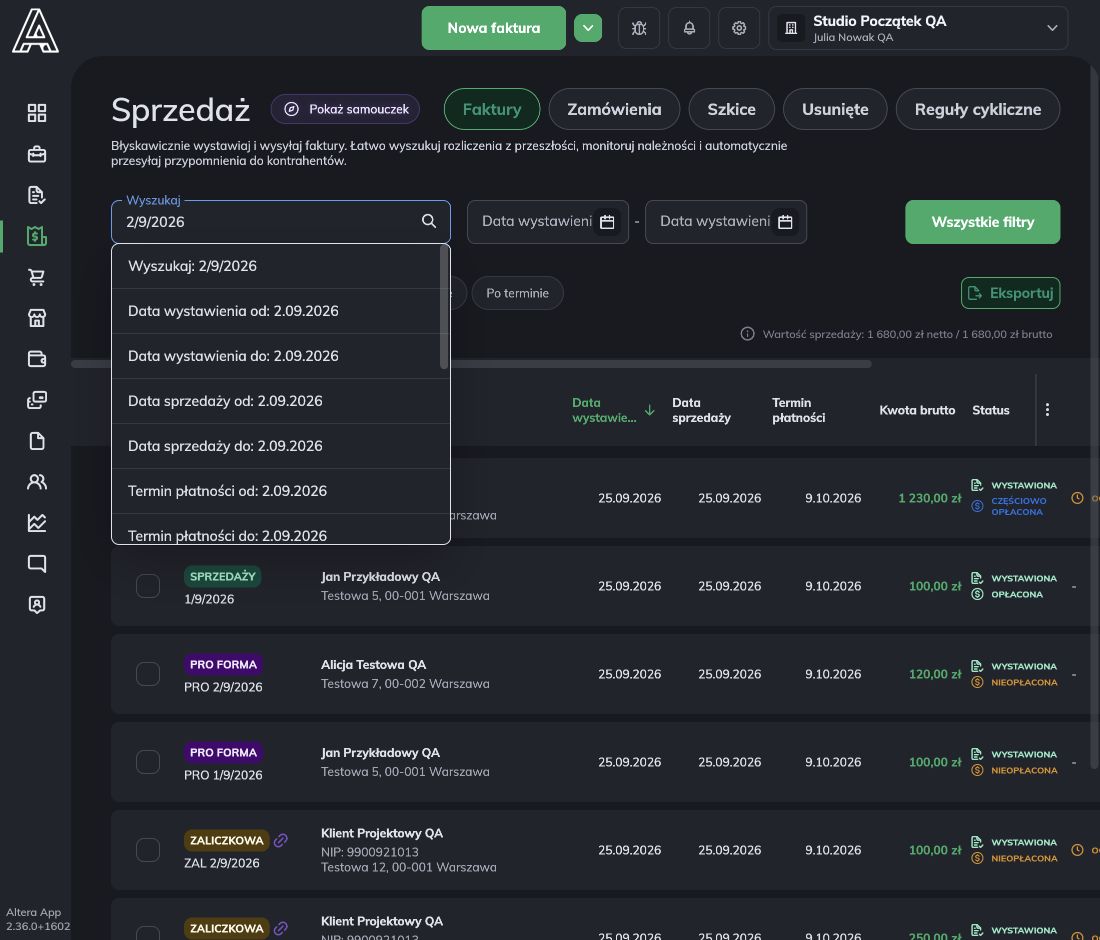Click the suggestions list scrollbar

click(444, 307)
